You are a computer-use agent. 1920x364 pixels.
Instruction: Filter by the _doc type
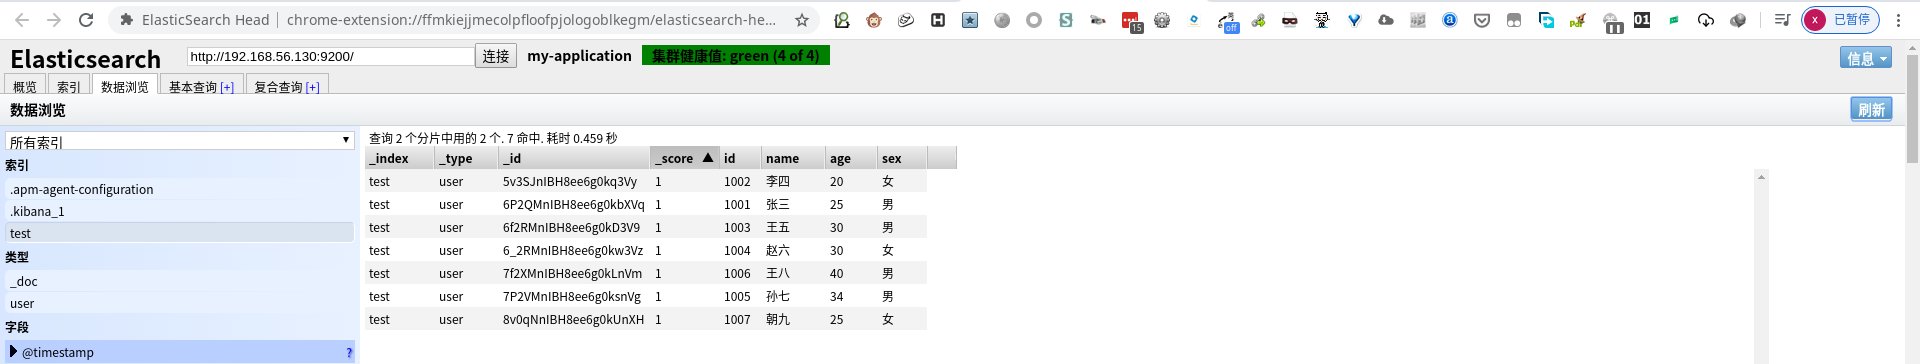180,281
